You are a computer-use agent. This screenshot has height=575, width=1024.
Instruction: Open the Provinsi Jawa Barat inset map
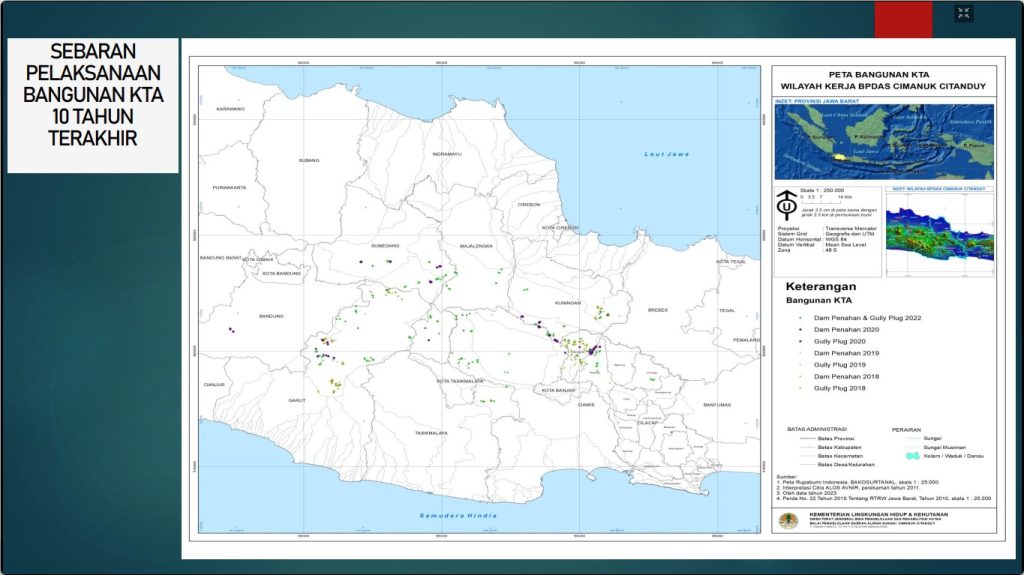tap(885, 143)
